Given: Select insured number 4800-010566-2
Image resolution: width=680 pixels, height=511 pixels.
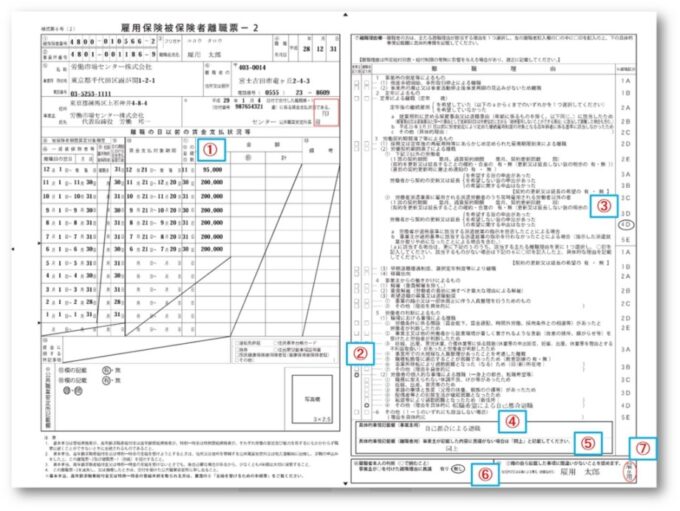Looking at the screenshot, I should coord(113,42).
